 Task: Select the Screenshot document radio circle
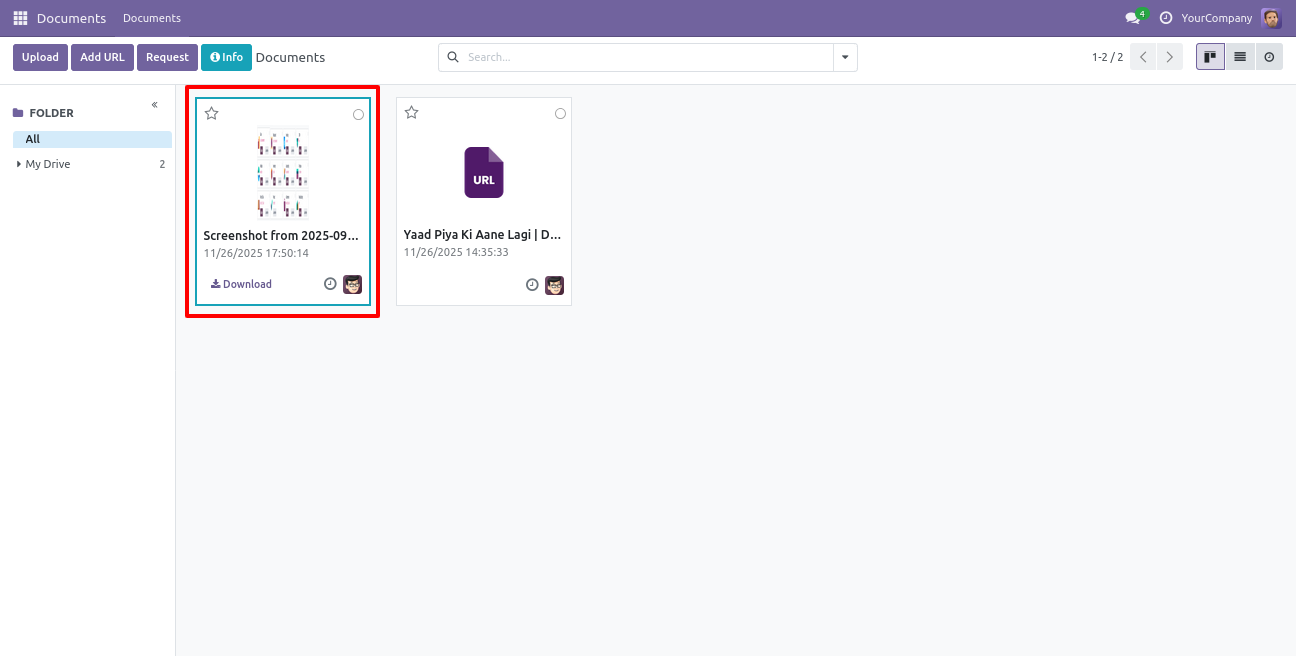[359, 115]
